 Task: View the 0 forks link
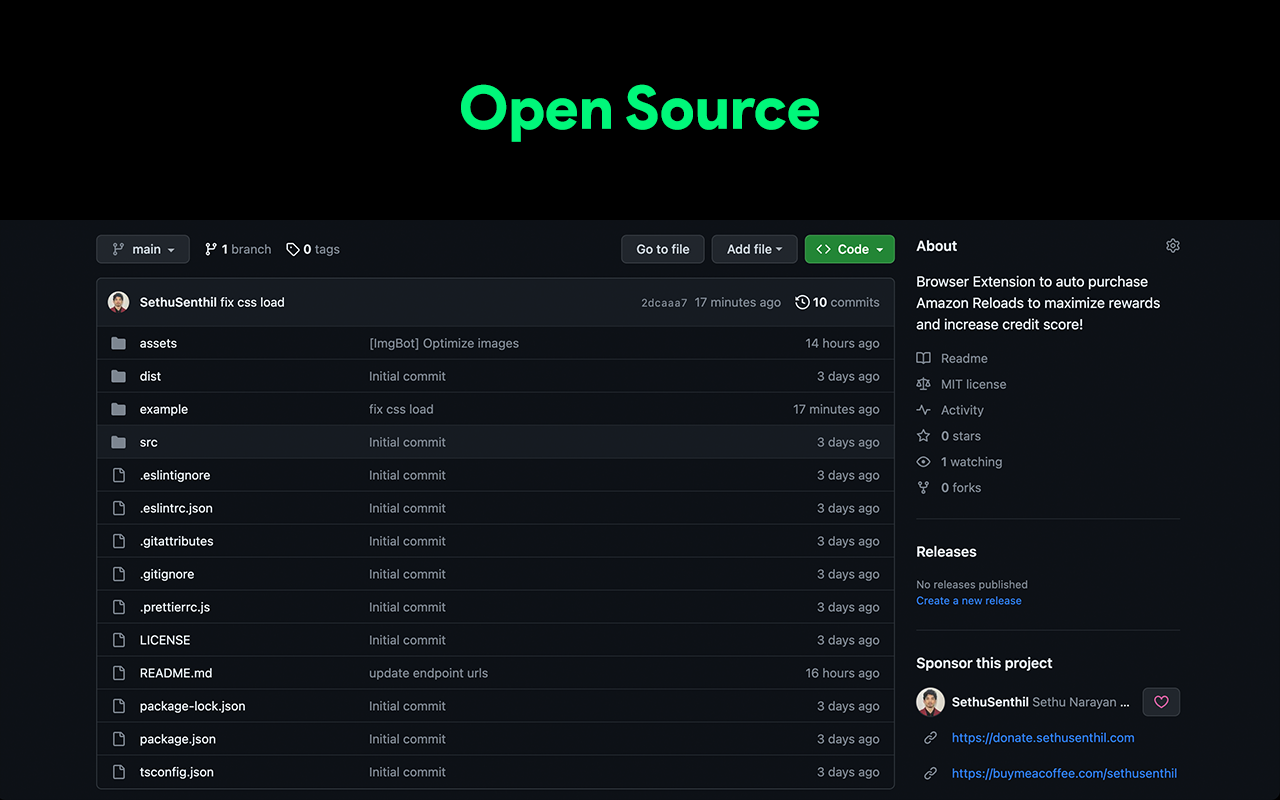pyautogui.click(x=961, y=488)
